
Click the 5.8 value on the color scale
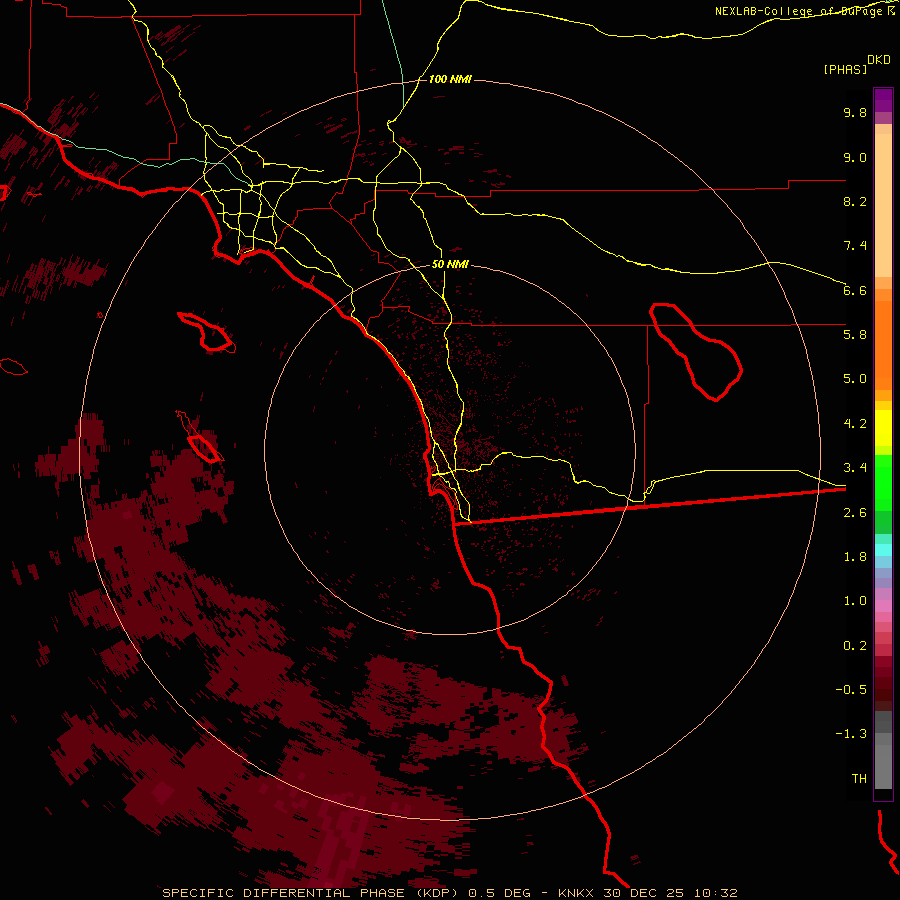[x=855, y=335]
